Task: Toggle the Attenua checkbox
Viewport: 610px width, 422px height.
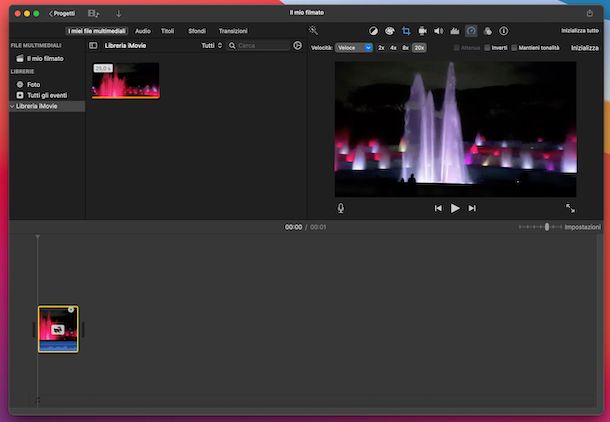Action: [x=456, y=48]
